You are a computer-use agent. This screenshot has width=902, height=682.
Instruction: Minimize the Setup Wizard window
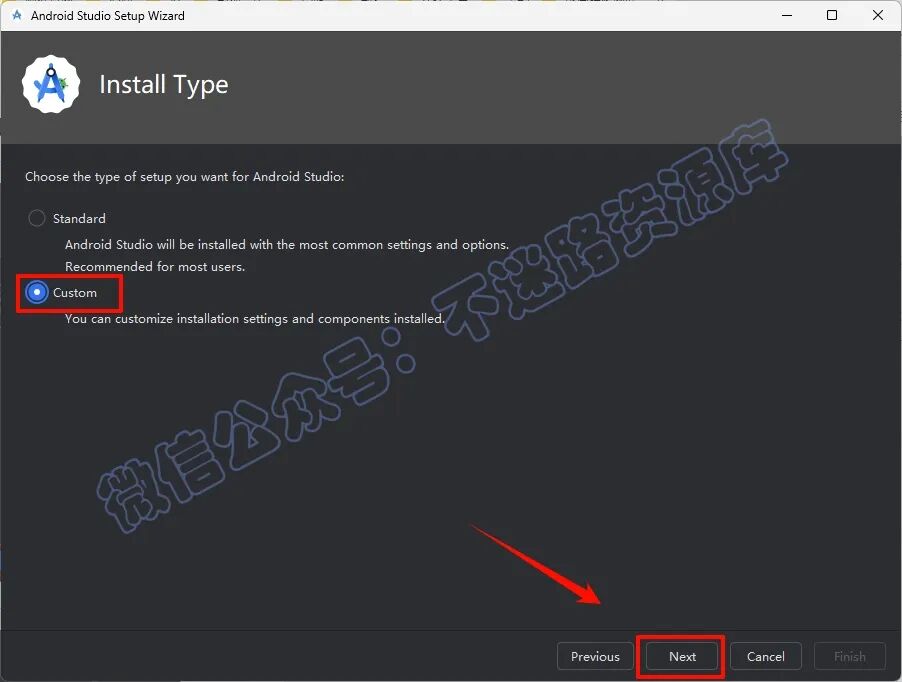pyautogui.click(x=787, y=15)
